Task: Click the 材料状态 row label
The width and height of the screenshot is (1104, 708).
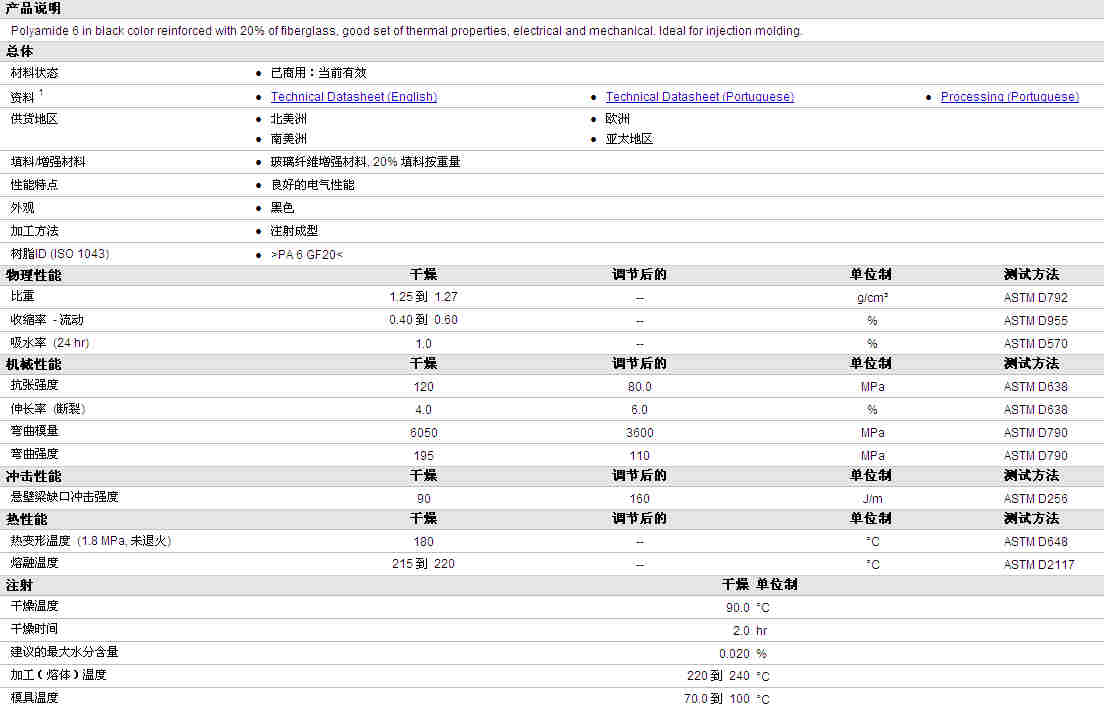Action: (x=34, y=73)
